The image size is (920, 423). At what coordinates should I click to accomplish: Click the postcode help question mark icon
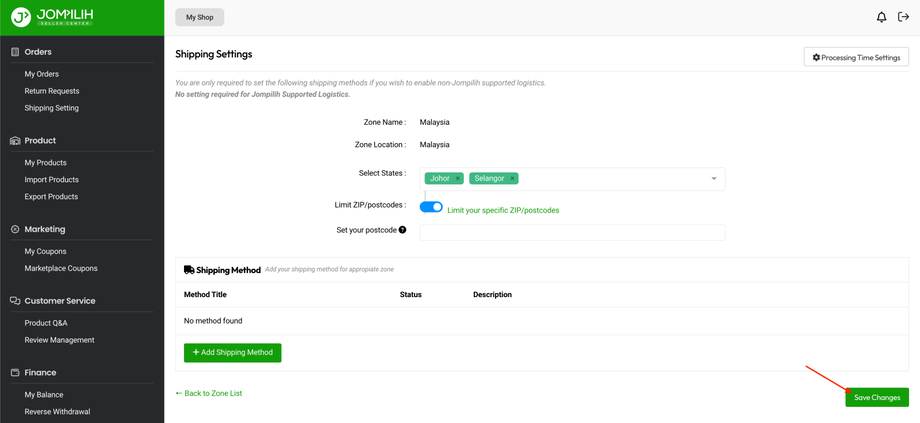pos(403,230)
